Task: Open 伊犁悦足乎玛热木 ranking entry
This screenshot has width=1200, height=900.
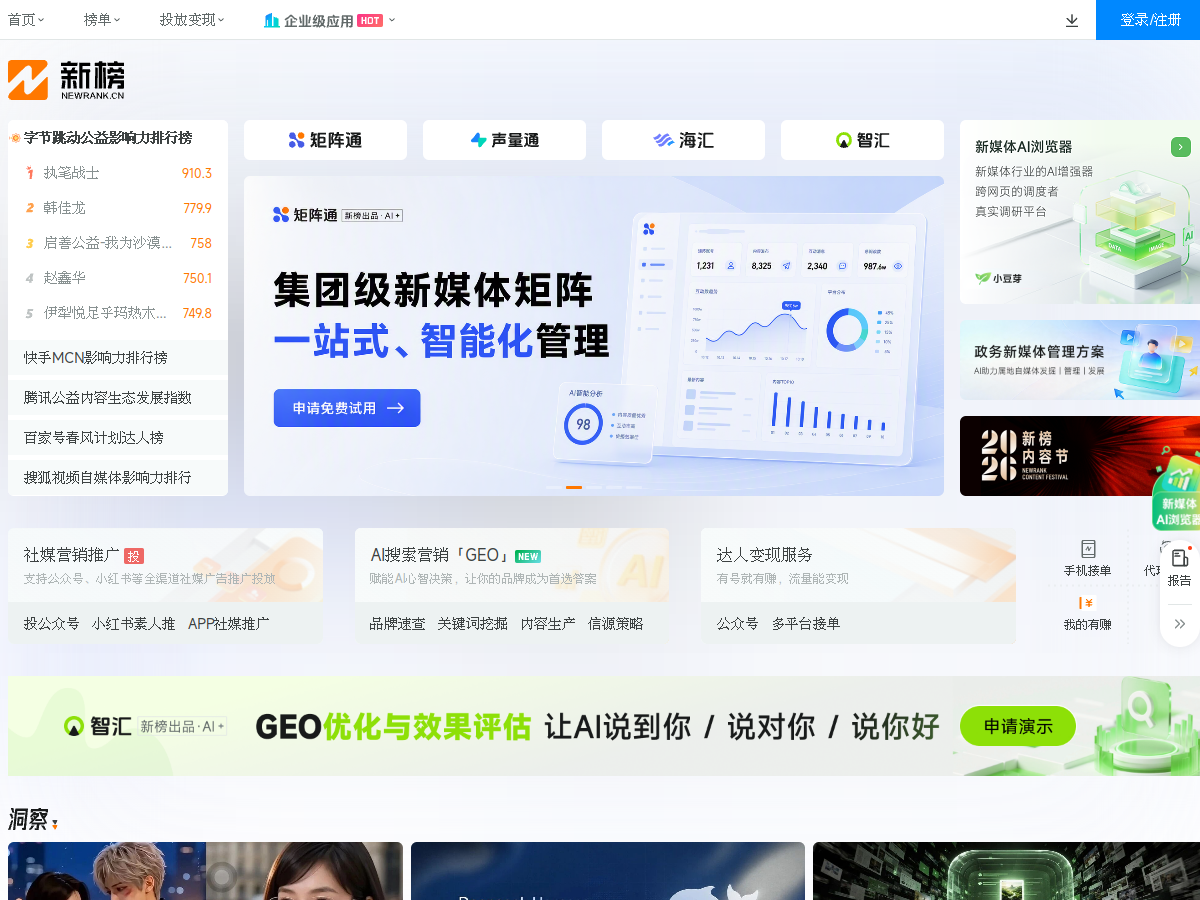Action: 118,313
